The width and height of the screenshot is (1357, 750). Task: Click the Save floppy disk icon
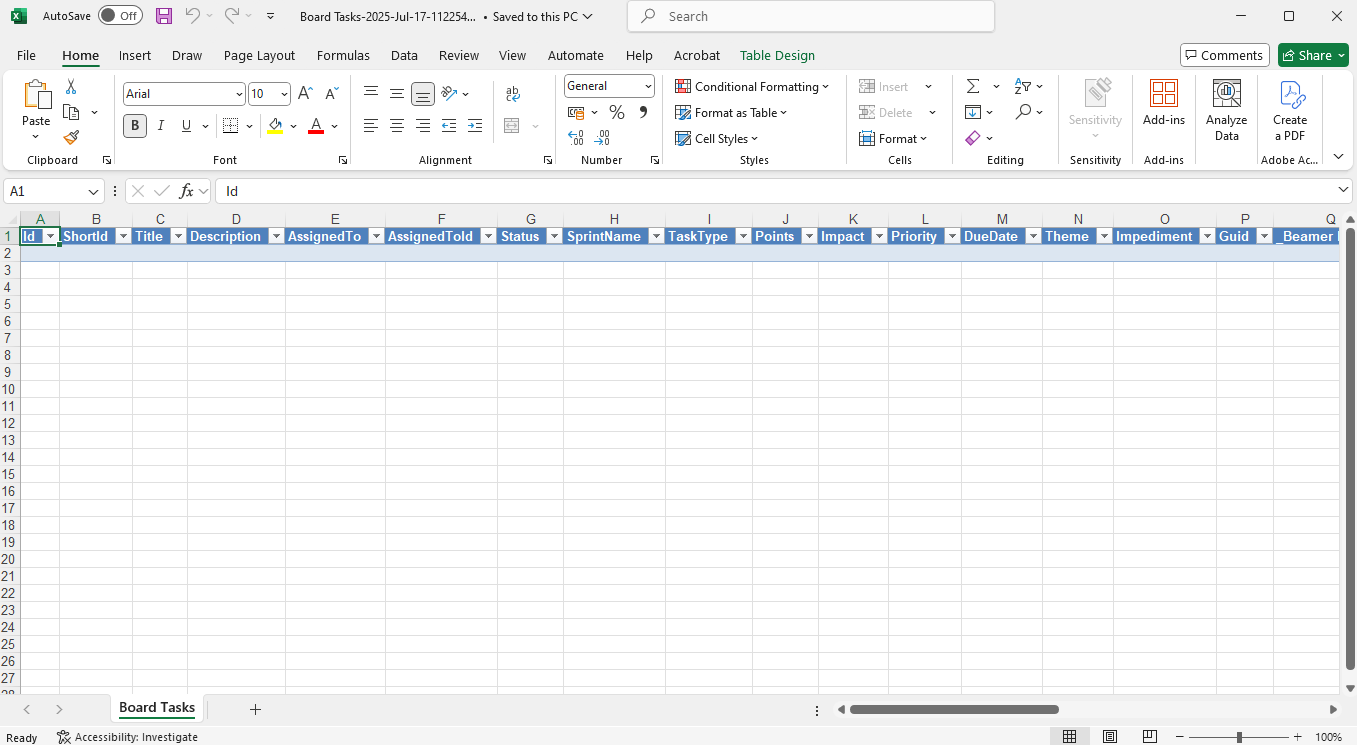[164, 16]
